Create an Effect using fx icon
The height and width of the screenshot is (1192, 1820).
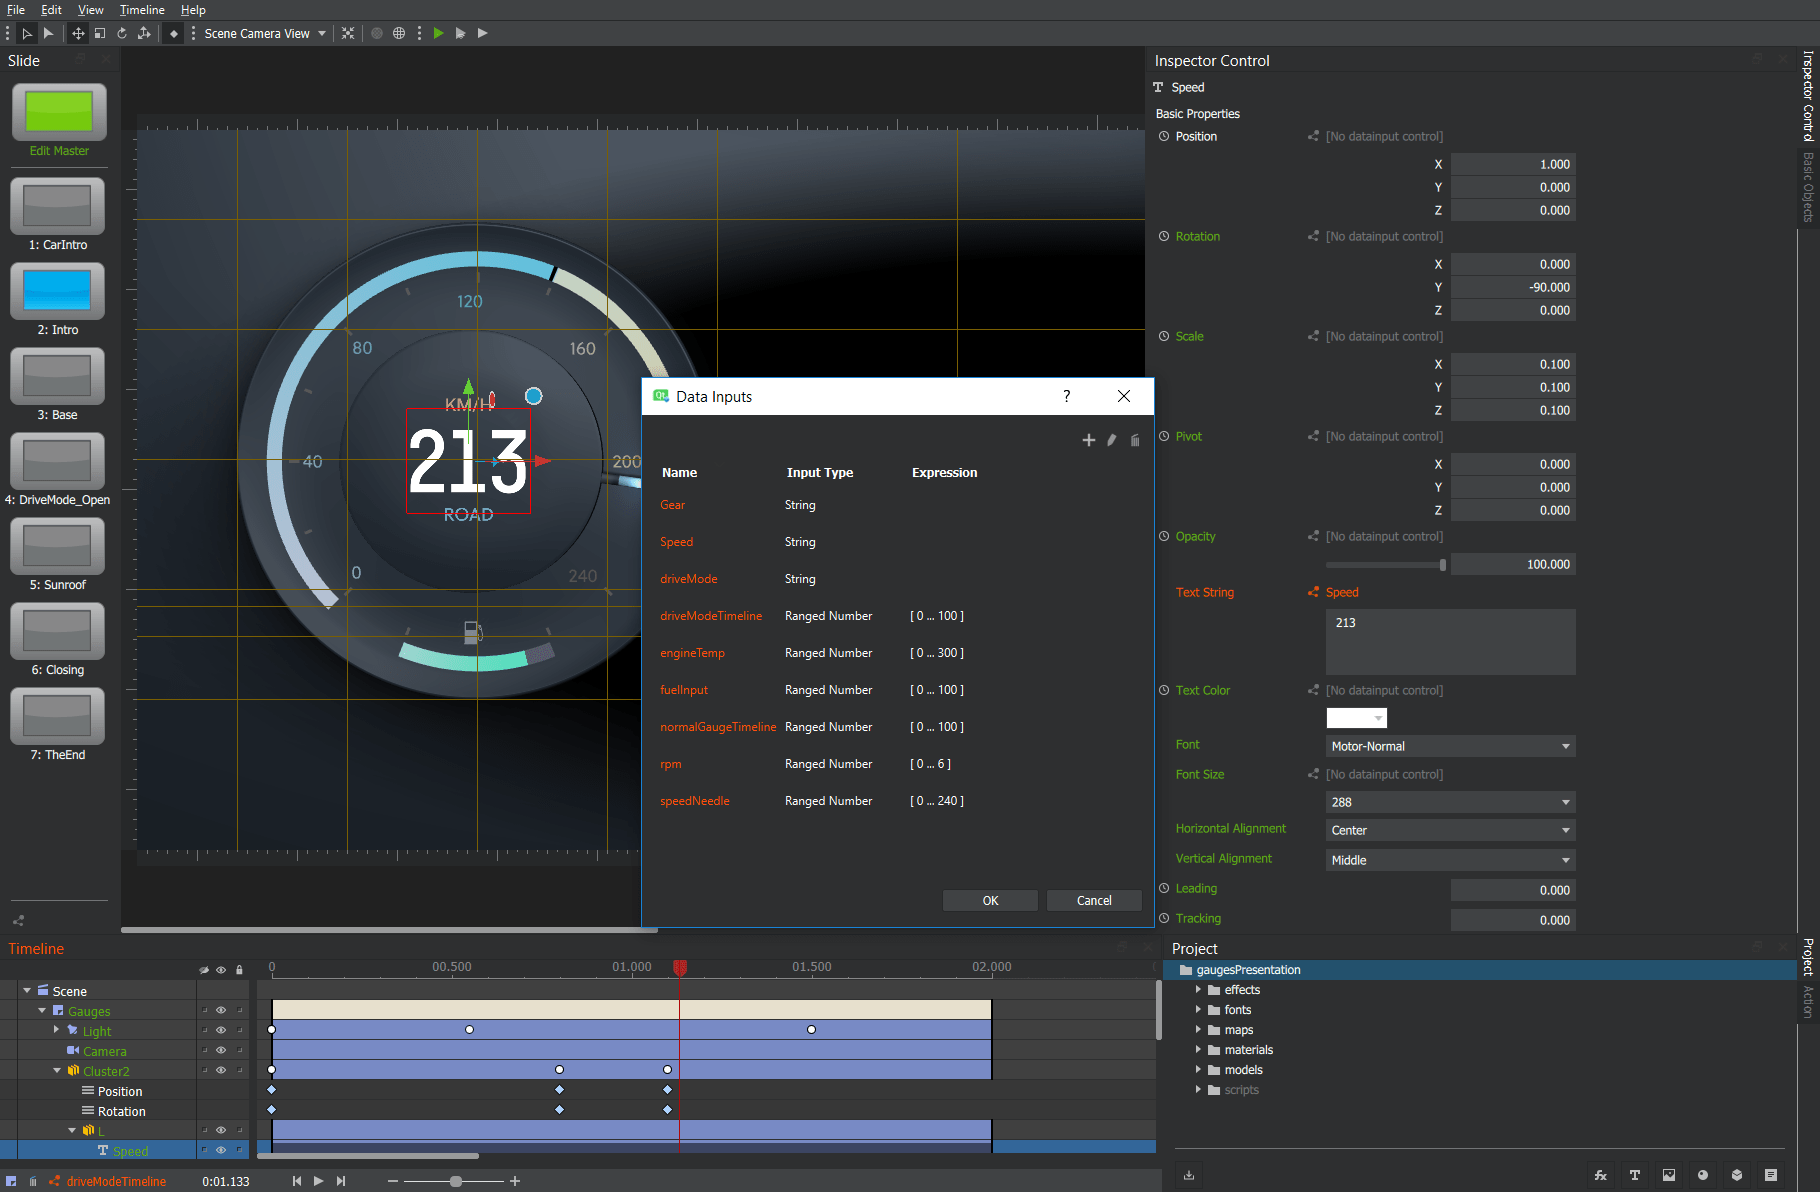[x=1600, y=1175]
